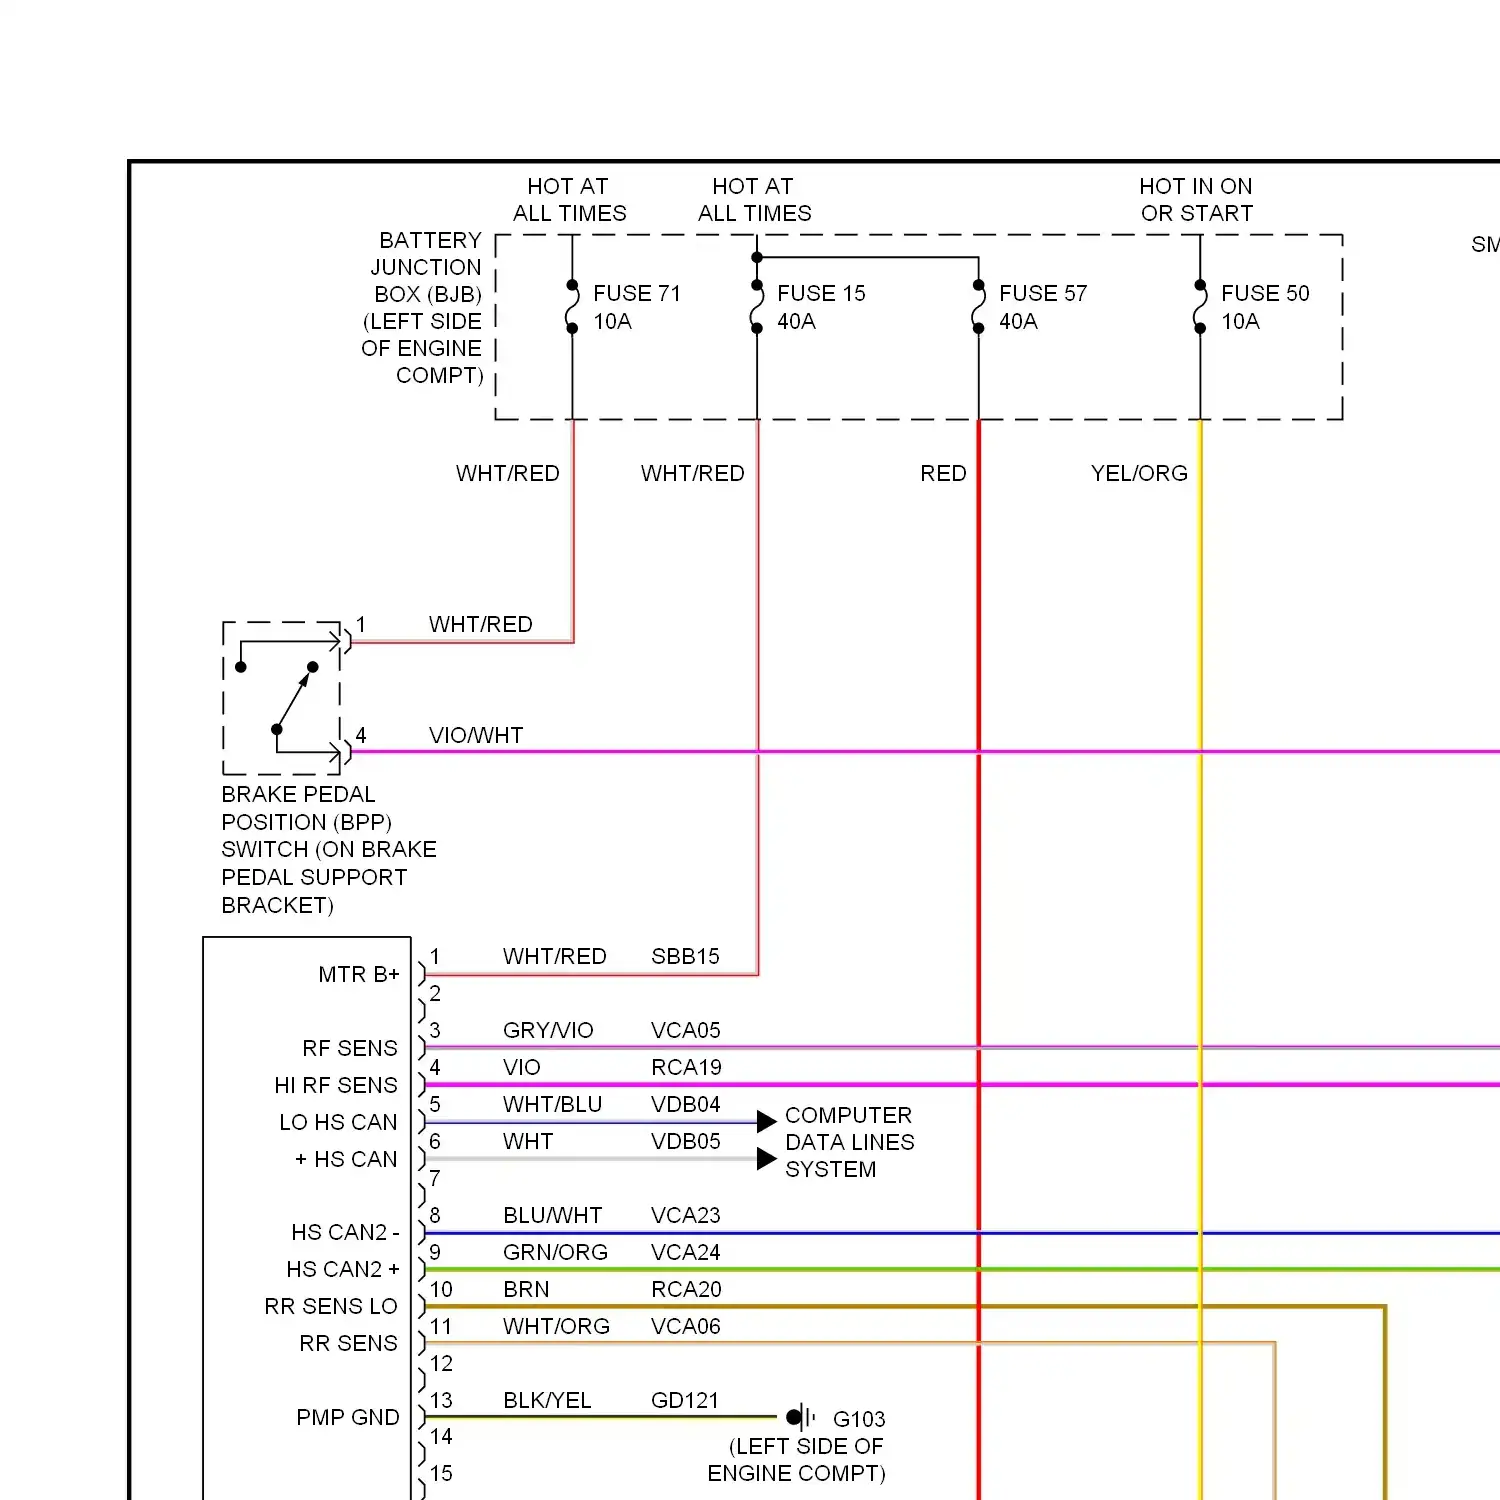The image size is (1500, 1500).
Task: Click the SBB15 circuit code
Action: [685, 956]
